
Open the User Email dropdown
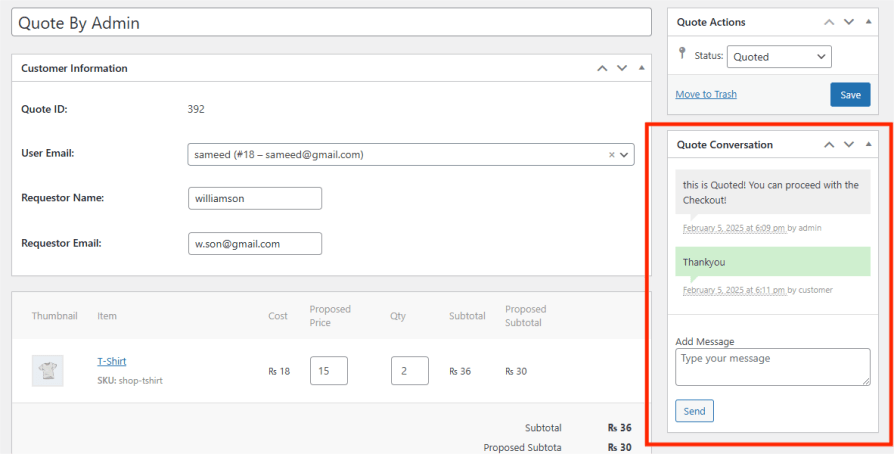(625, 155)
